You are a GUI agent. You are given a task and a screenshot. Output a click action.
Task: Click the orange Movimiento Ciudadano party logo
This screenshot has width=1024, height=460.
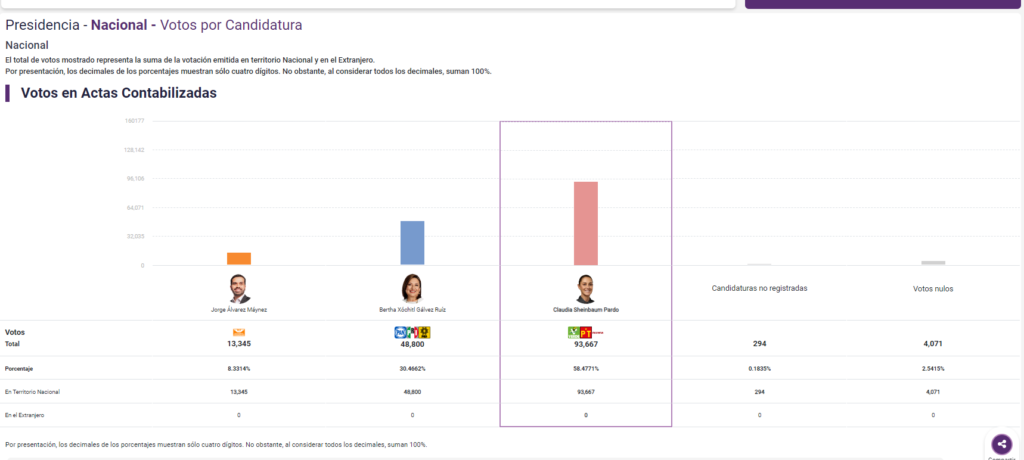[x=239, y=332]
